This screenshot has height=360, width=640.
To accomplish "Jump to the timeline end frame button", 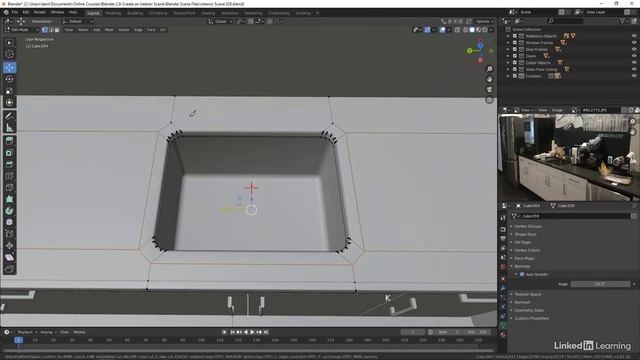I will (266, 332).
